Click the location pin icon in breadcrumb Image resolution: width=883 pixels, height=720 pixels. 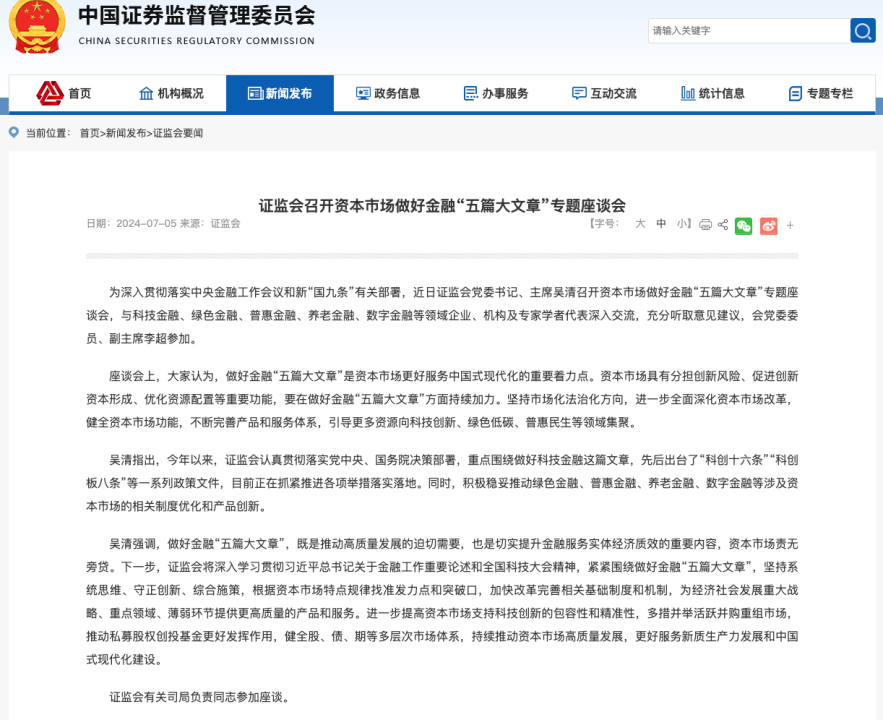pyautogui.click(x=14, y=132)
